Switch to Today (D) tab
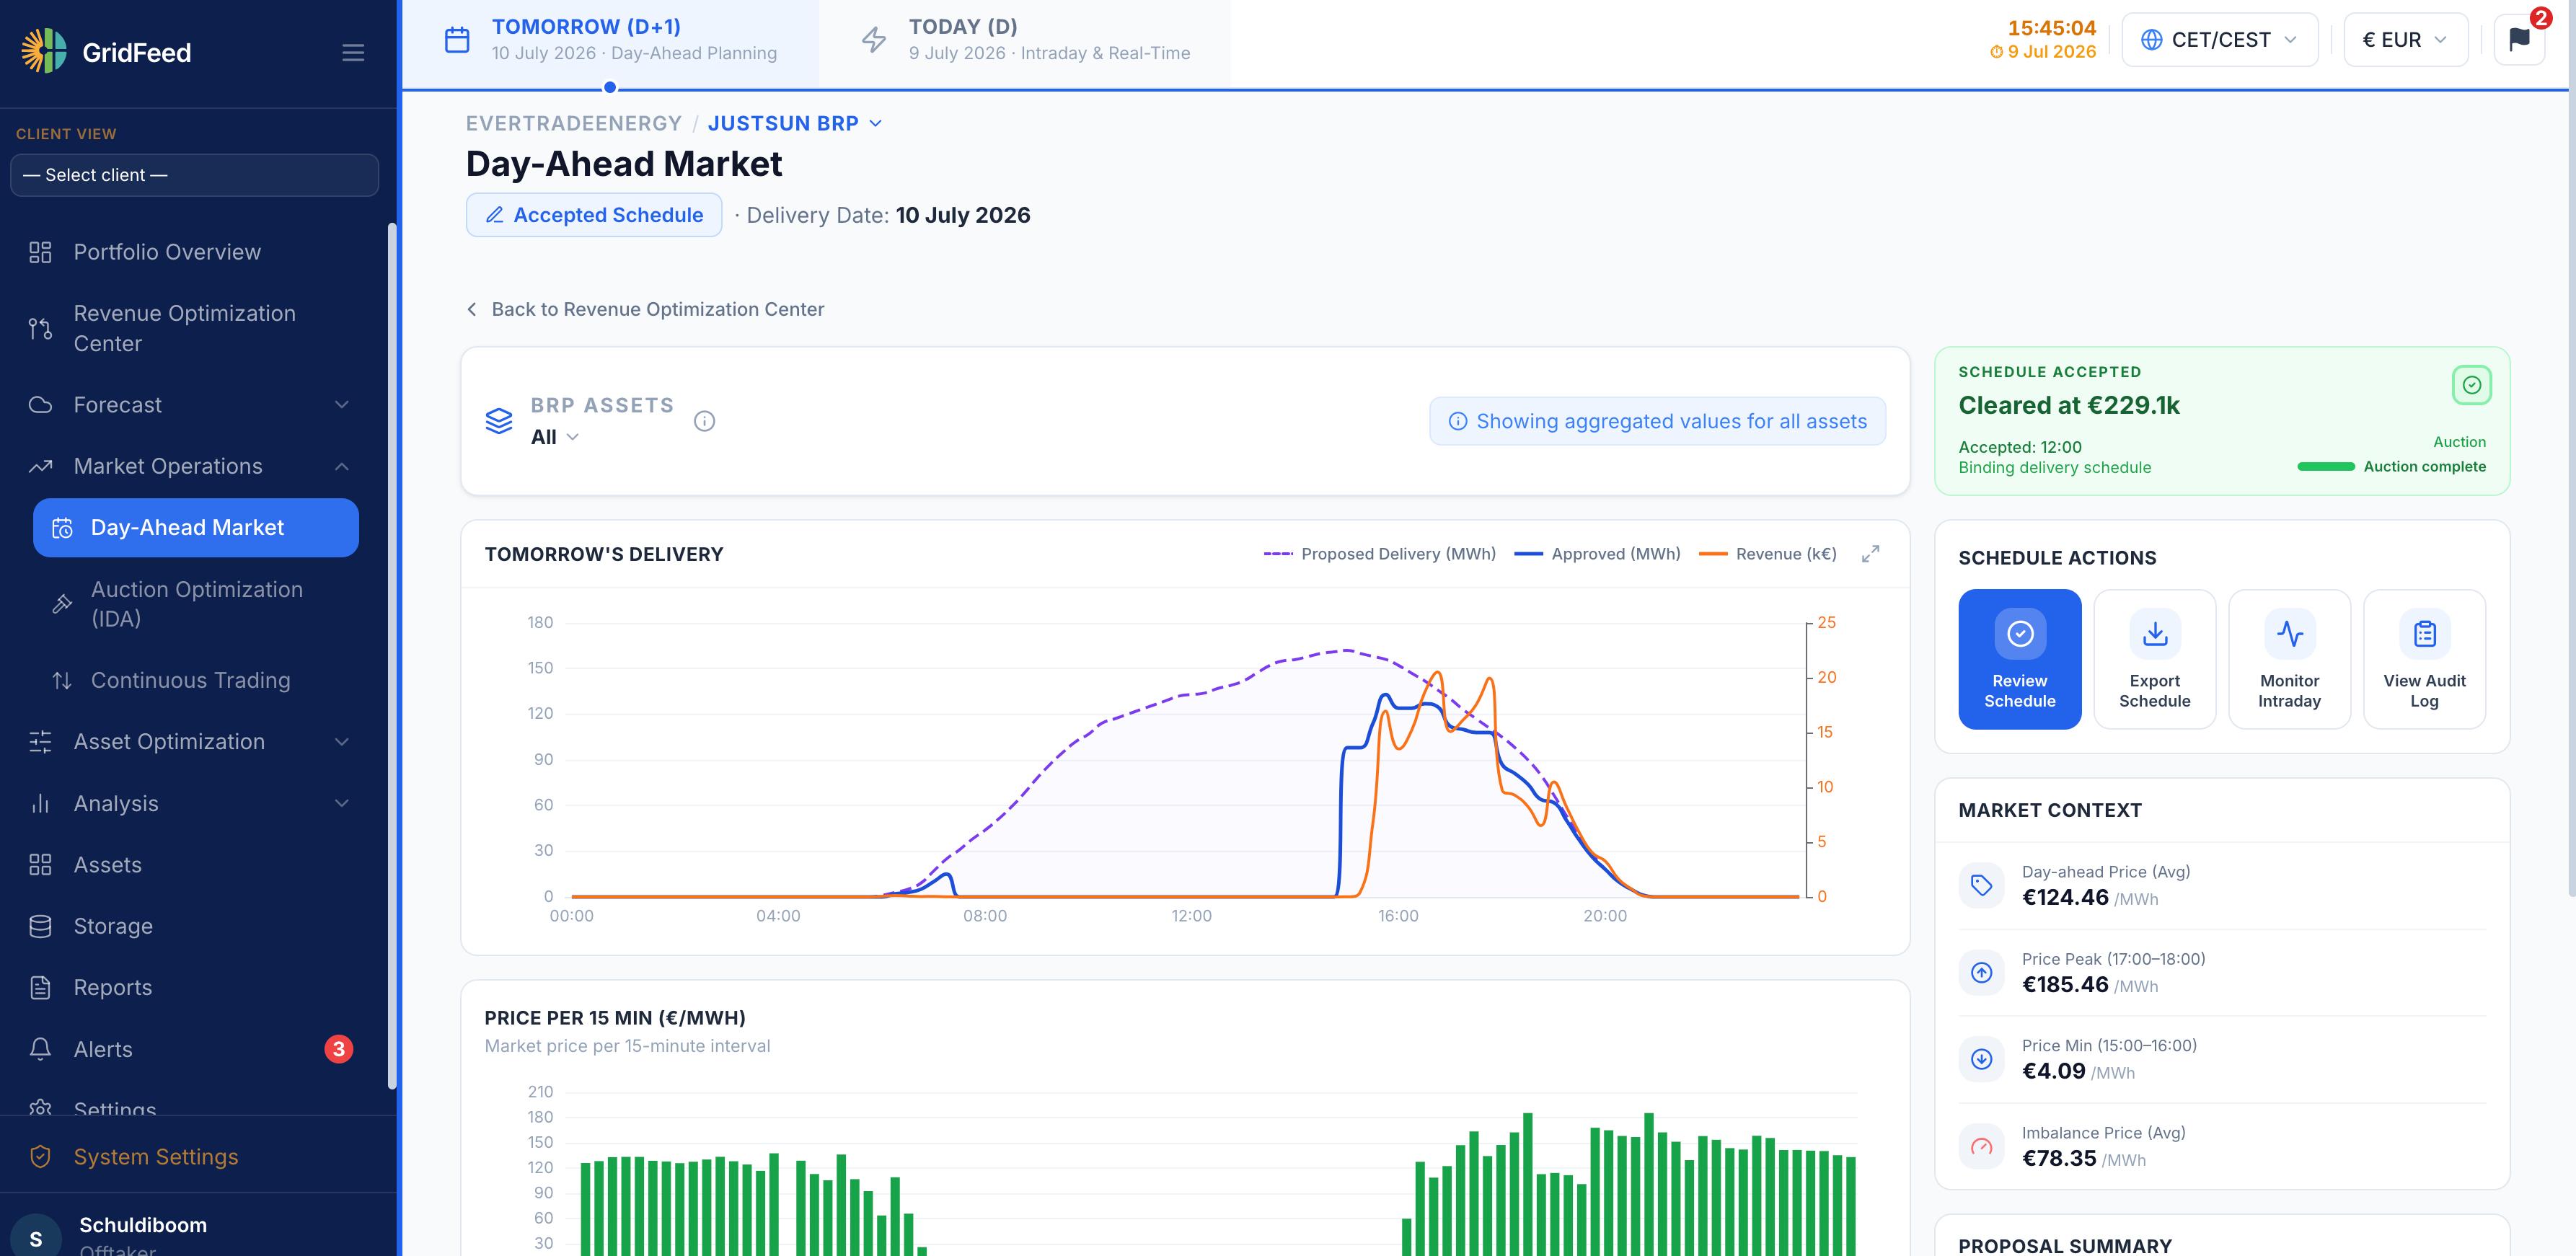 click(1025, 40)
